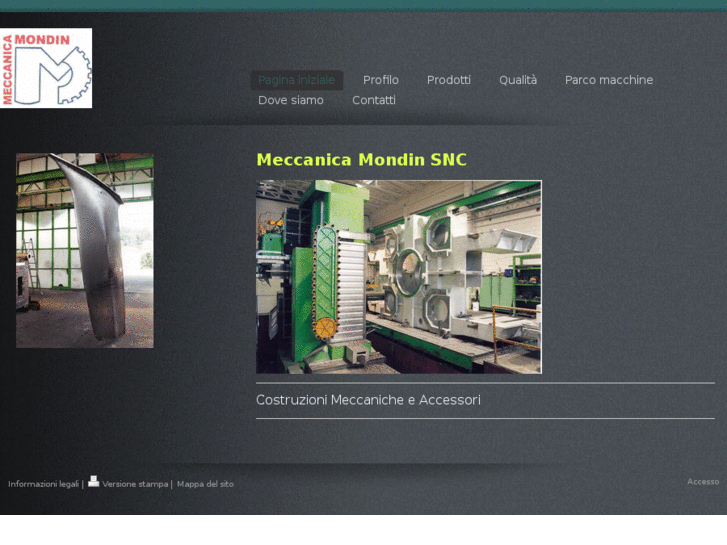Click the teal bar at the page top

(363, 5)
